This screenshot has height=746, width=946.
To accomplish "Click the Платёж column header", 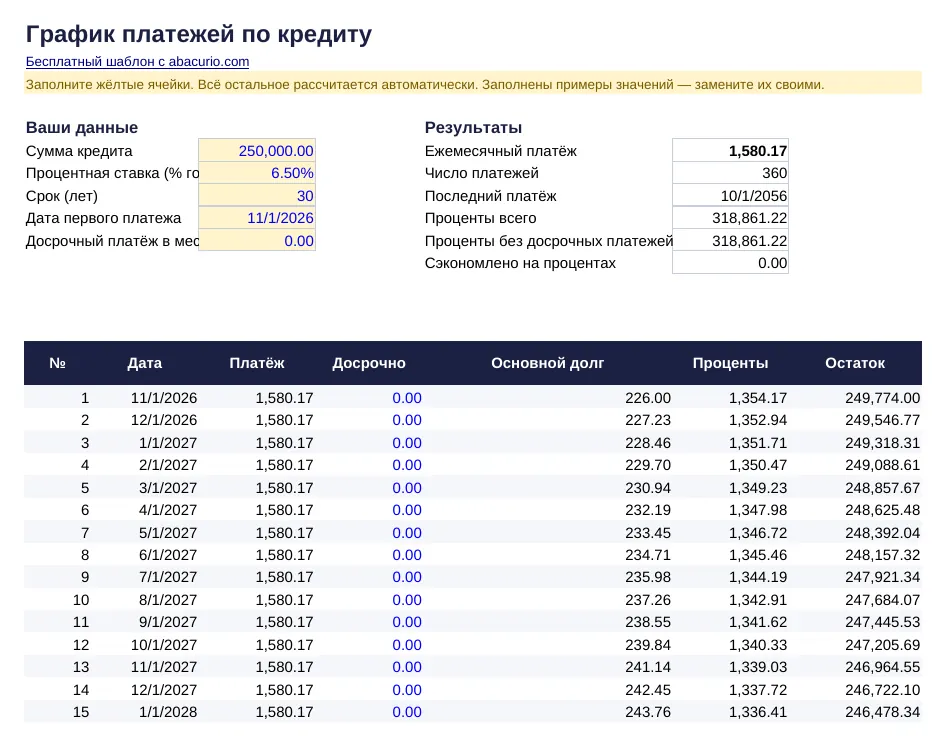I will tap(257, 363).
